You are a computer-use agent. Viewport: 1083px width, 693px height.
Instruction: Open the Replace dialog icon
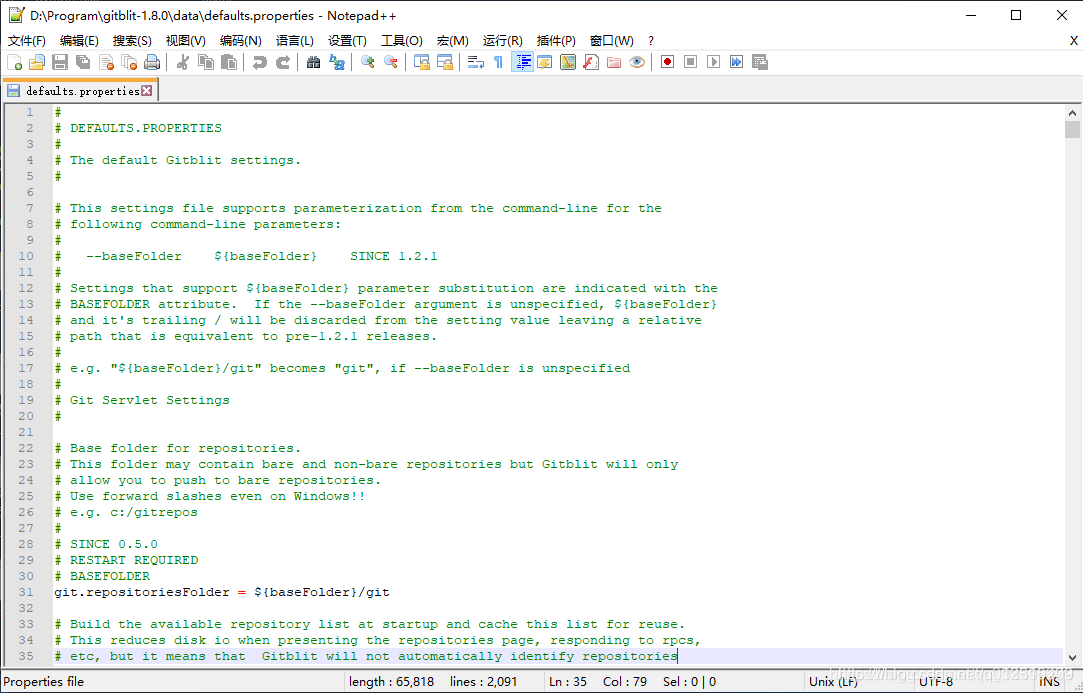pyautogui.click(x=336, y=62)
